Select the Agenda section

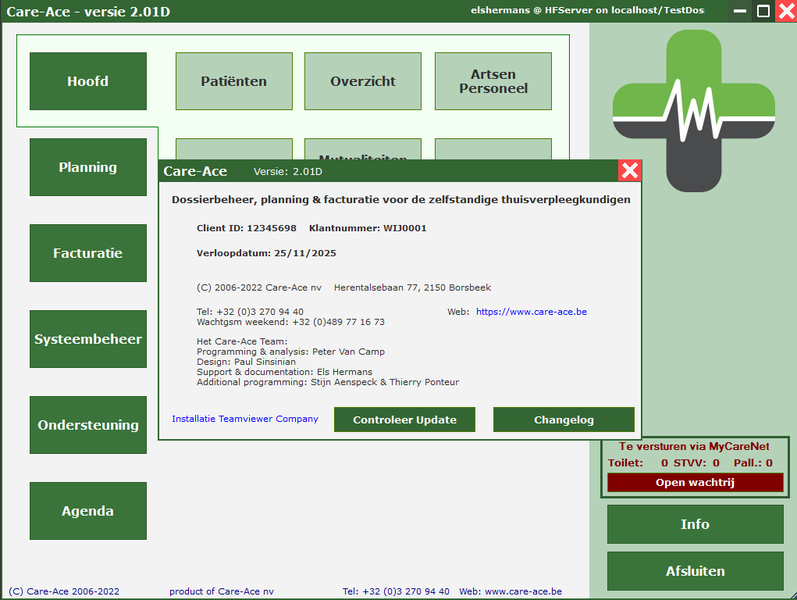(x=88, y=511)
